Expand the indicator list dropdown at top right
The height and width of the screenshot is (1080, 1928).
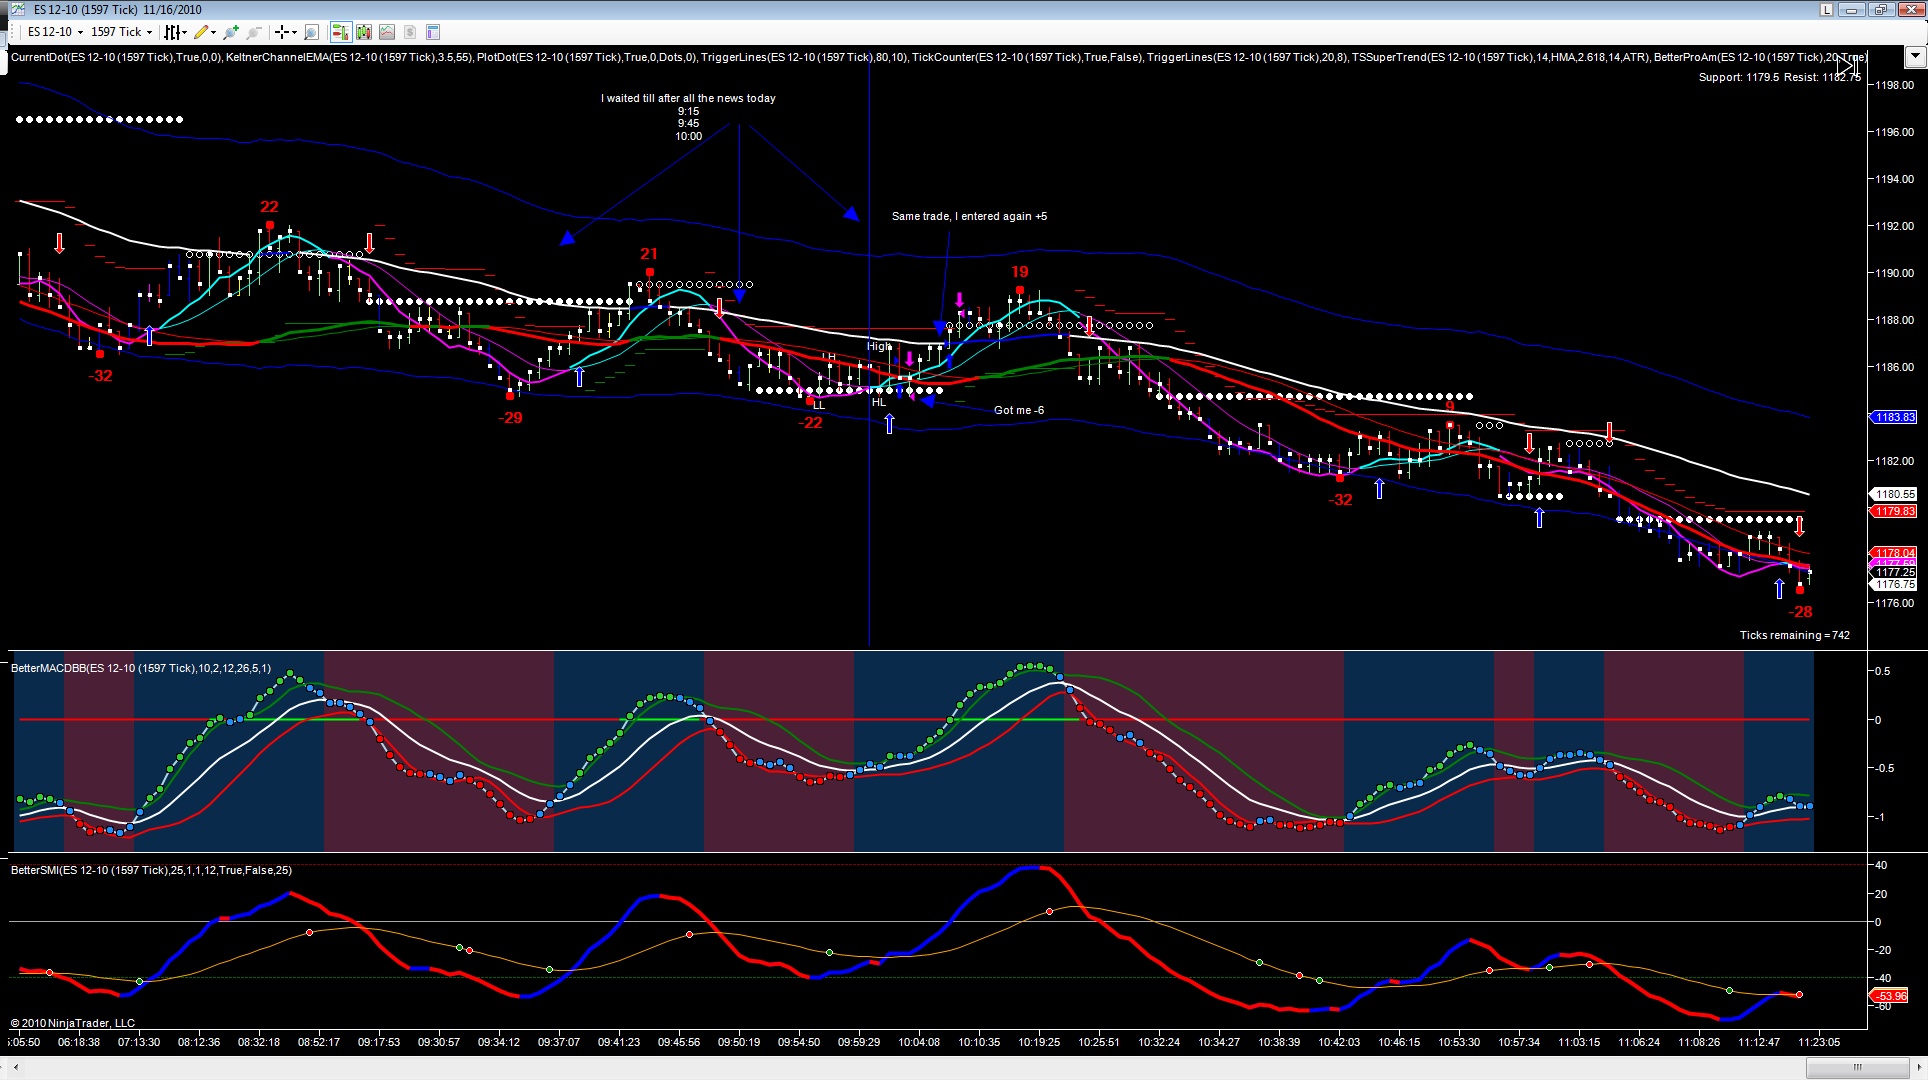[1915, 57]
